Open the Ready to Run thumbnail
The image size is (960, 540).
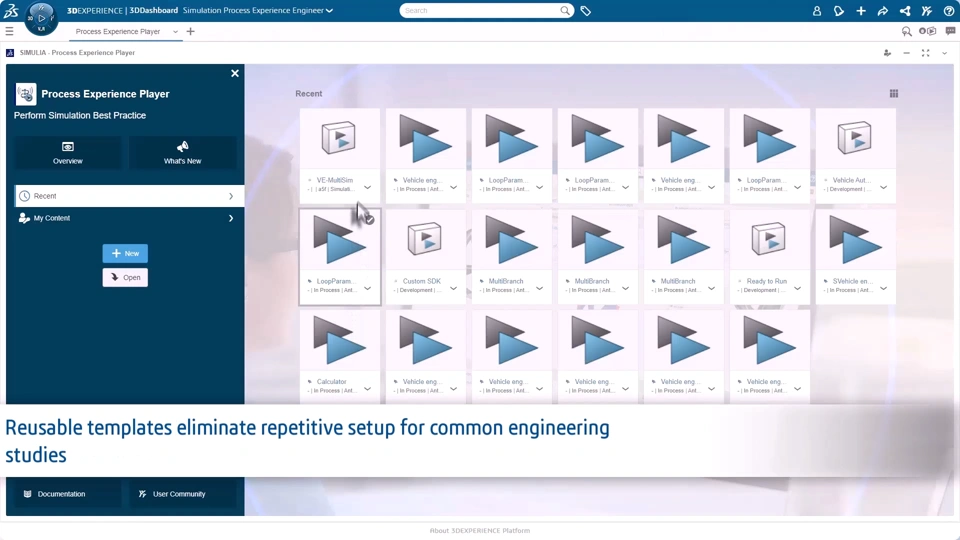pyautogui.click(x=770, y=239)
